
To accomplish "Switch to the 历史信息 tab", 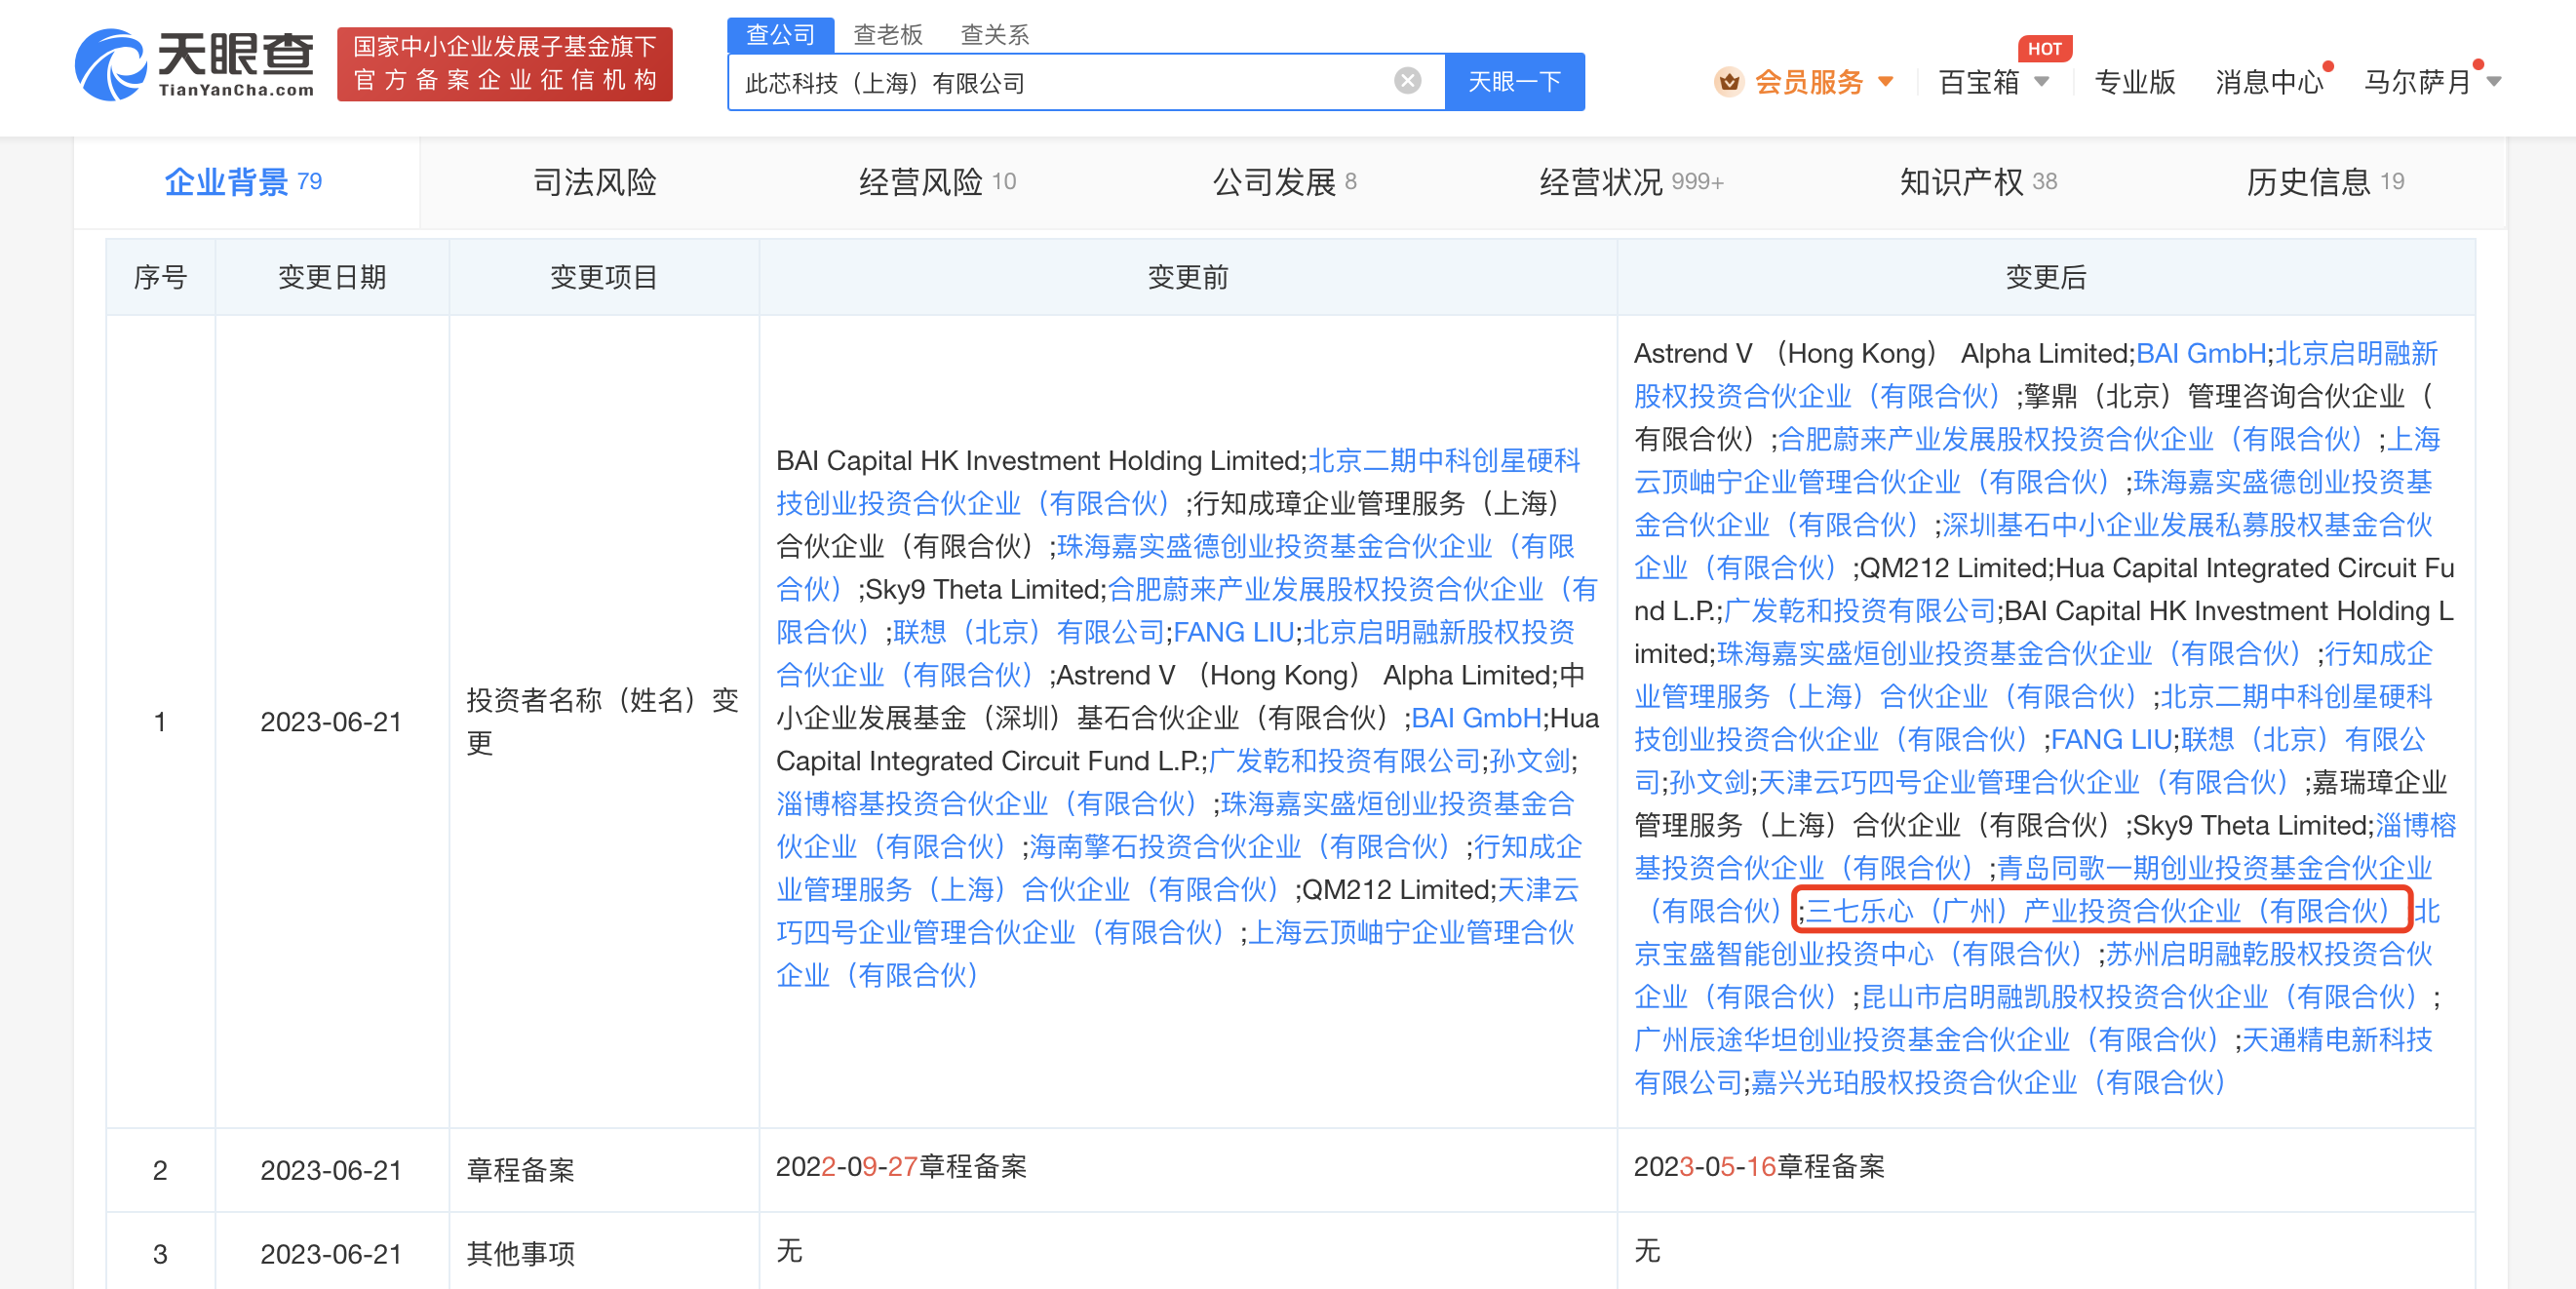I will (x=2325, y=182).
